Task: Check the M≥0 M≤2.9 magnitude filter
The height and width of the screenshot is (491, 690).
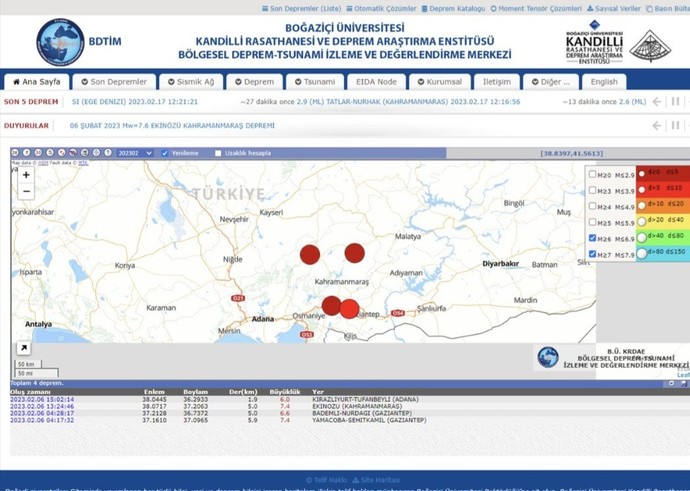Action: tap(592, 174)
